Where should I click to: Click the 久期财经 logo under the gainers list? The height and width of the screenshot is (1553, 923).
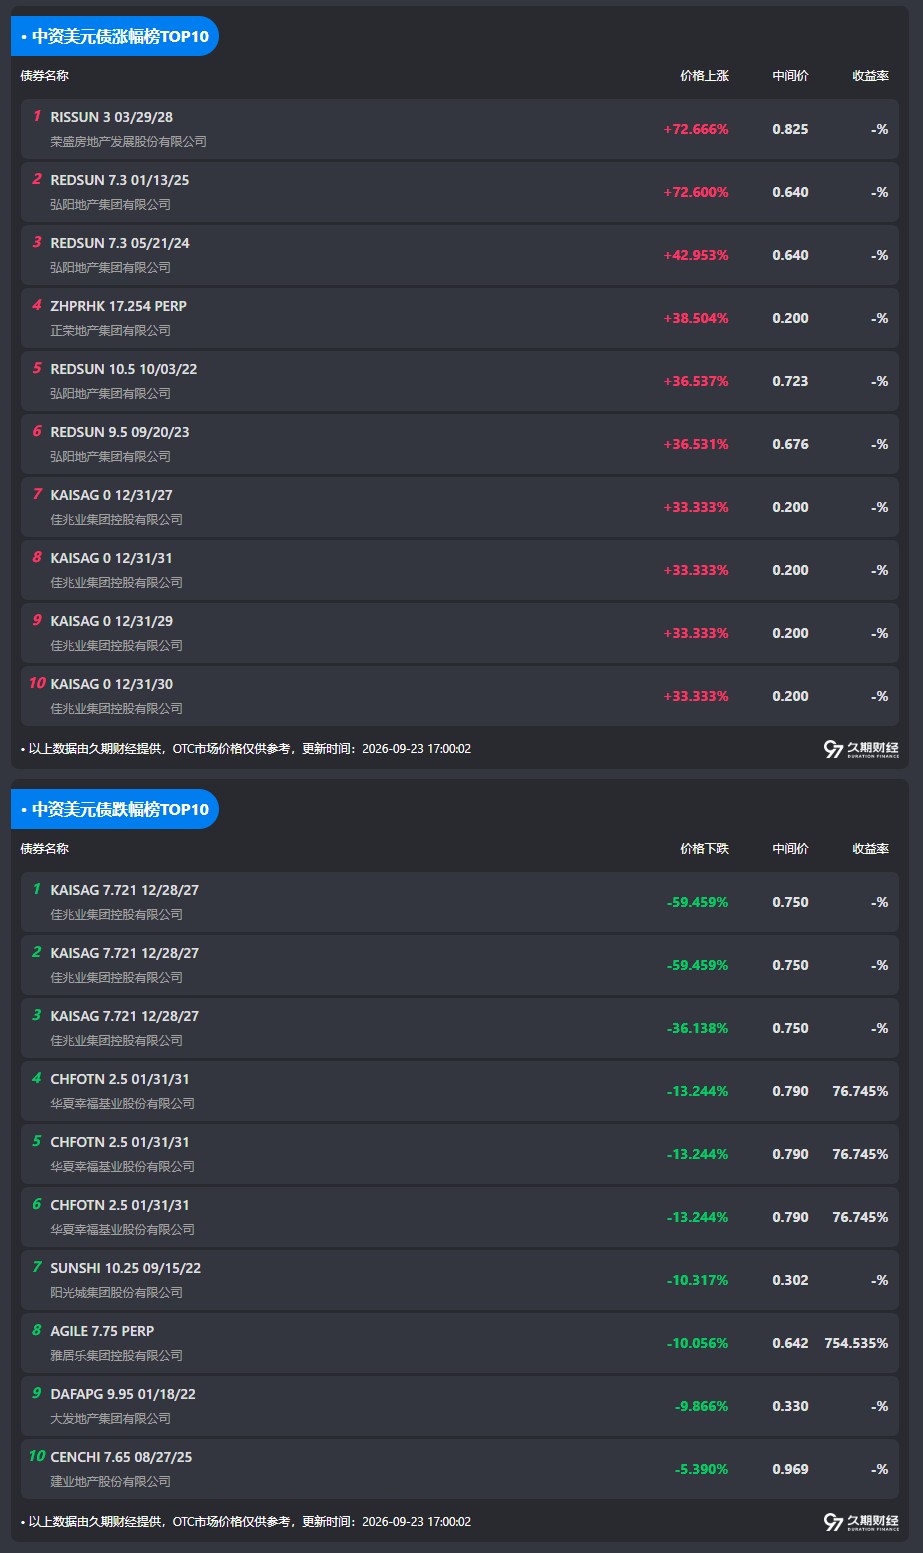tap(861, 749)
